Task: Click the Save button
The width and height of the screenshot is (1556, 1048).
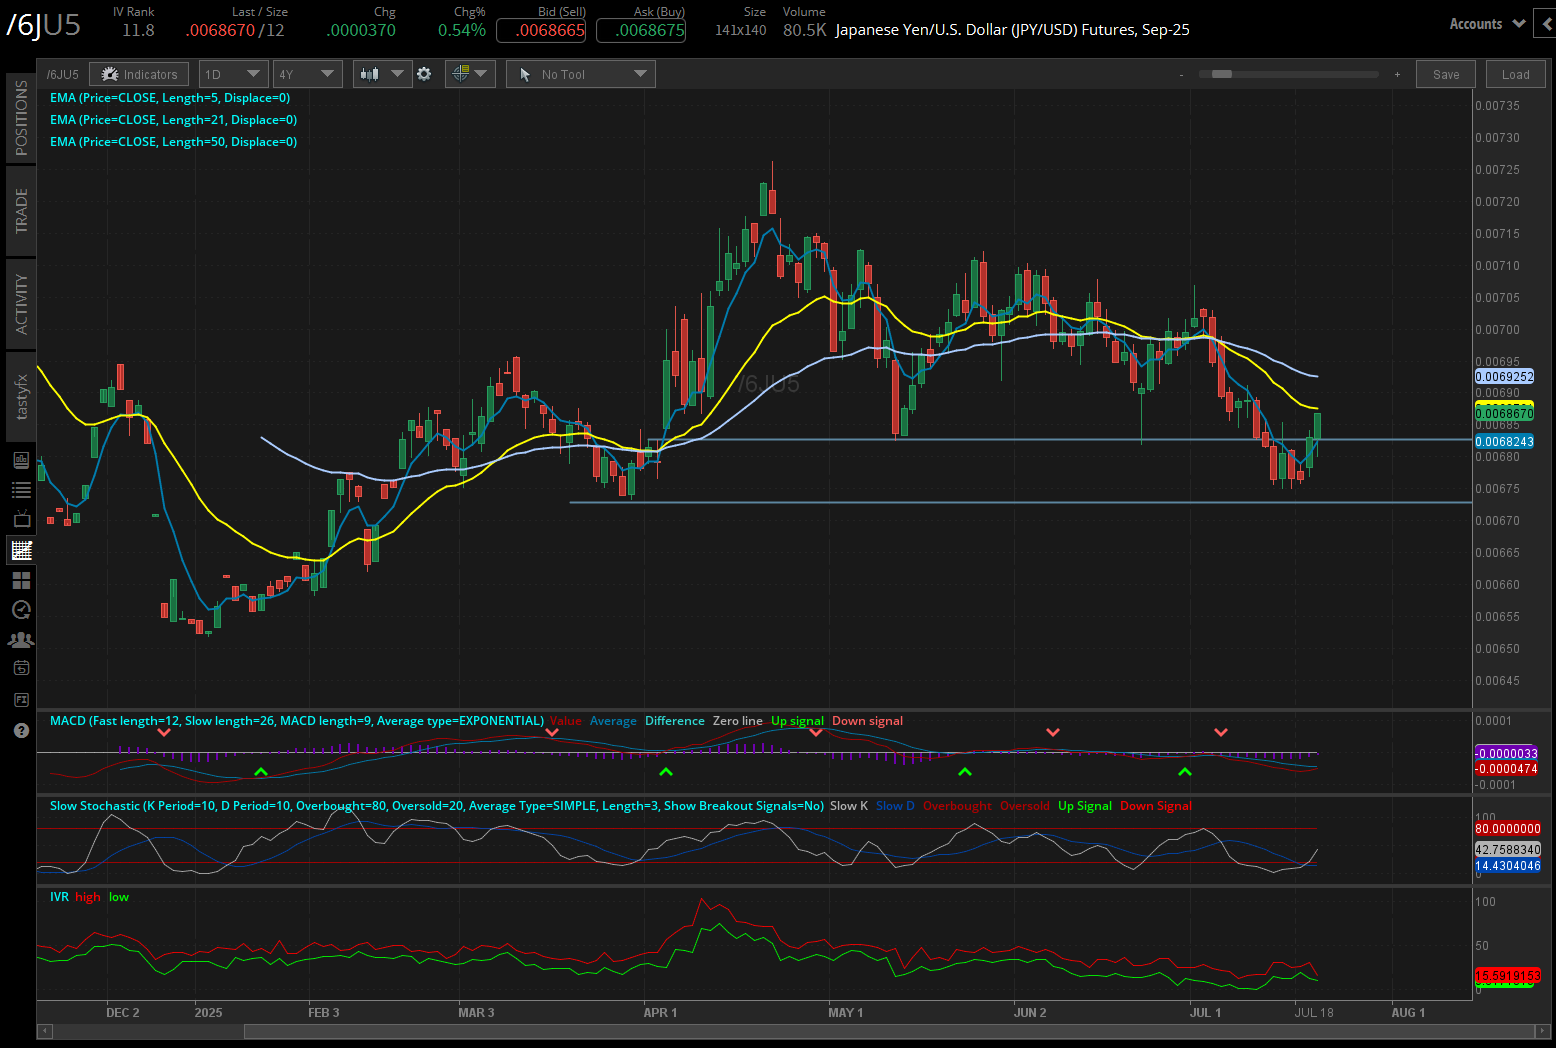Action: click(1445, 73)
